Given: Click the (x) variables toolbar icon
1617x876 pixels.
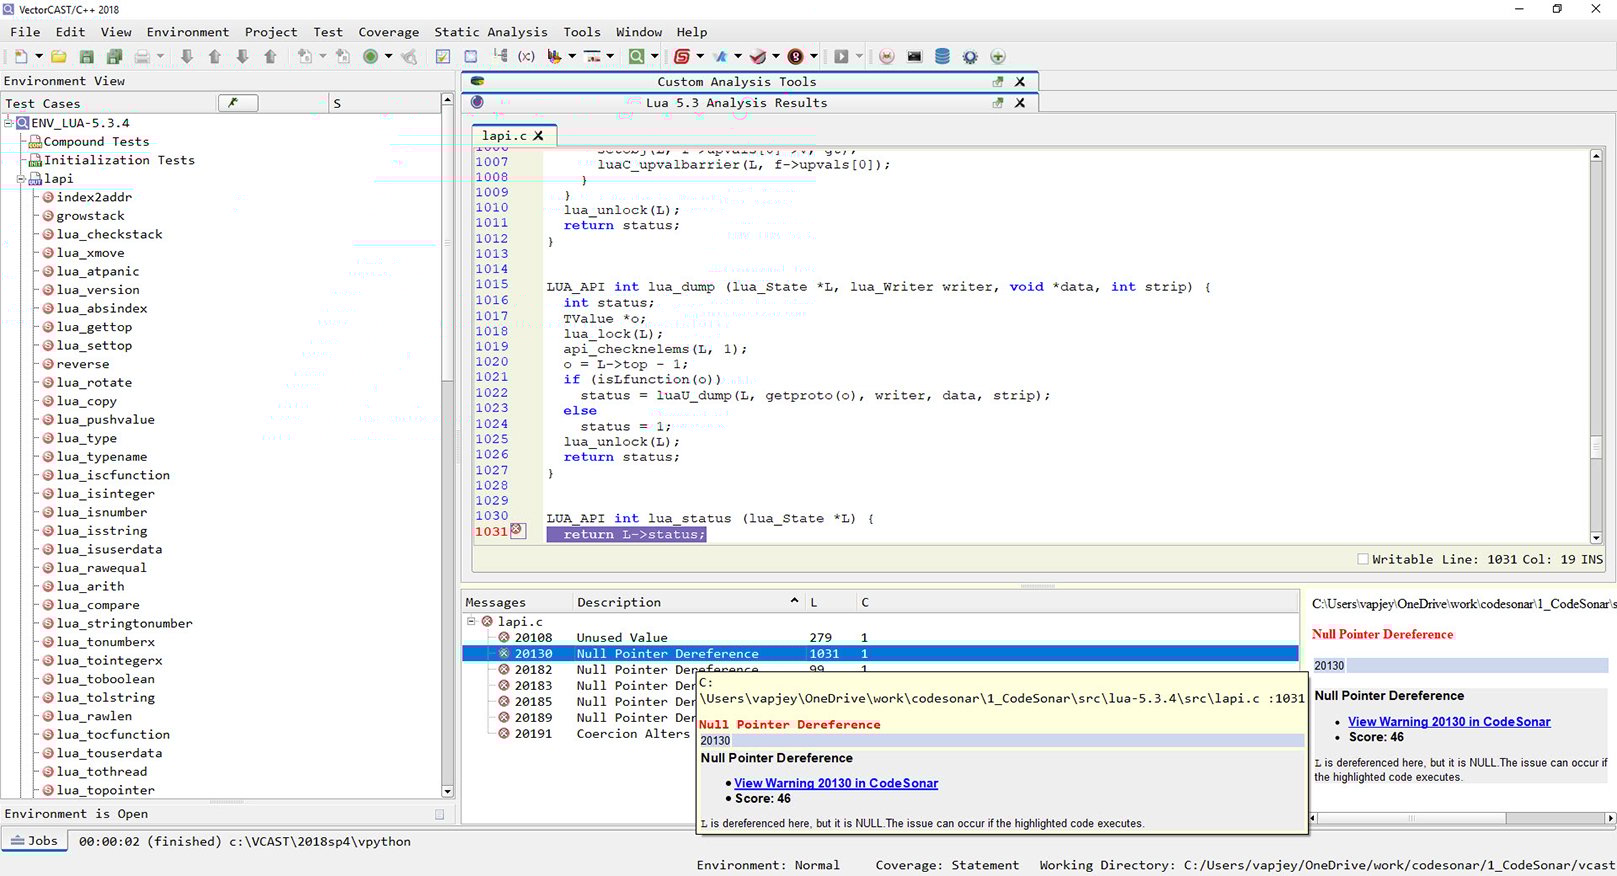Looking at the screenshot, I should pyautogui.click(x=526, y=57).
